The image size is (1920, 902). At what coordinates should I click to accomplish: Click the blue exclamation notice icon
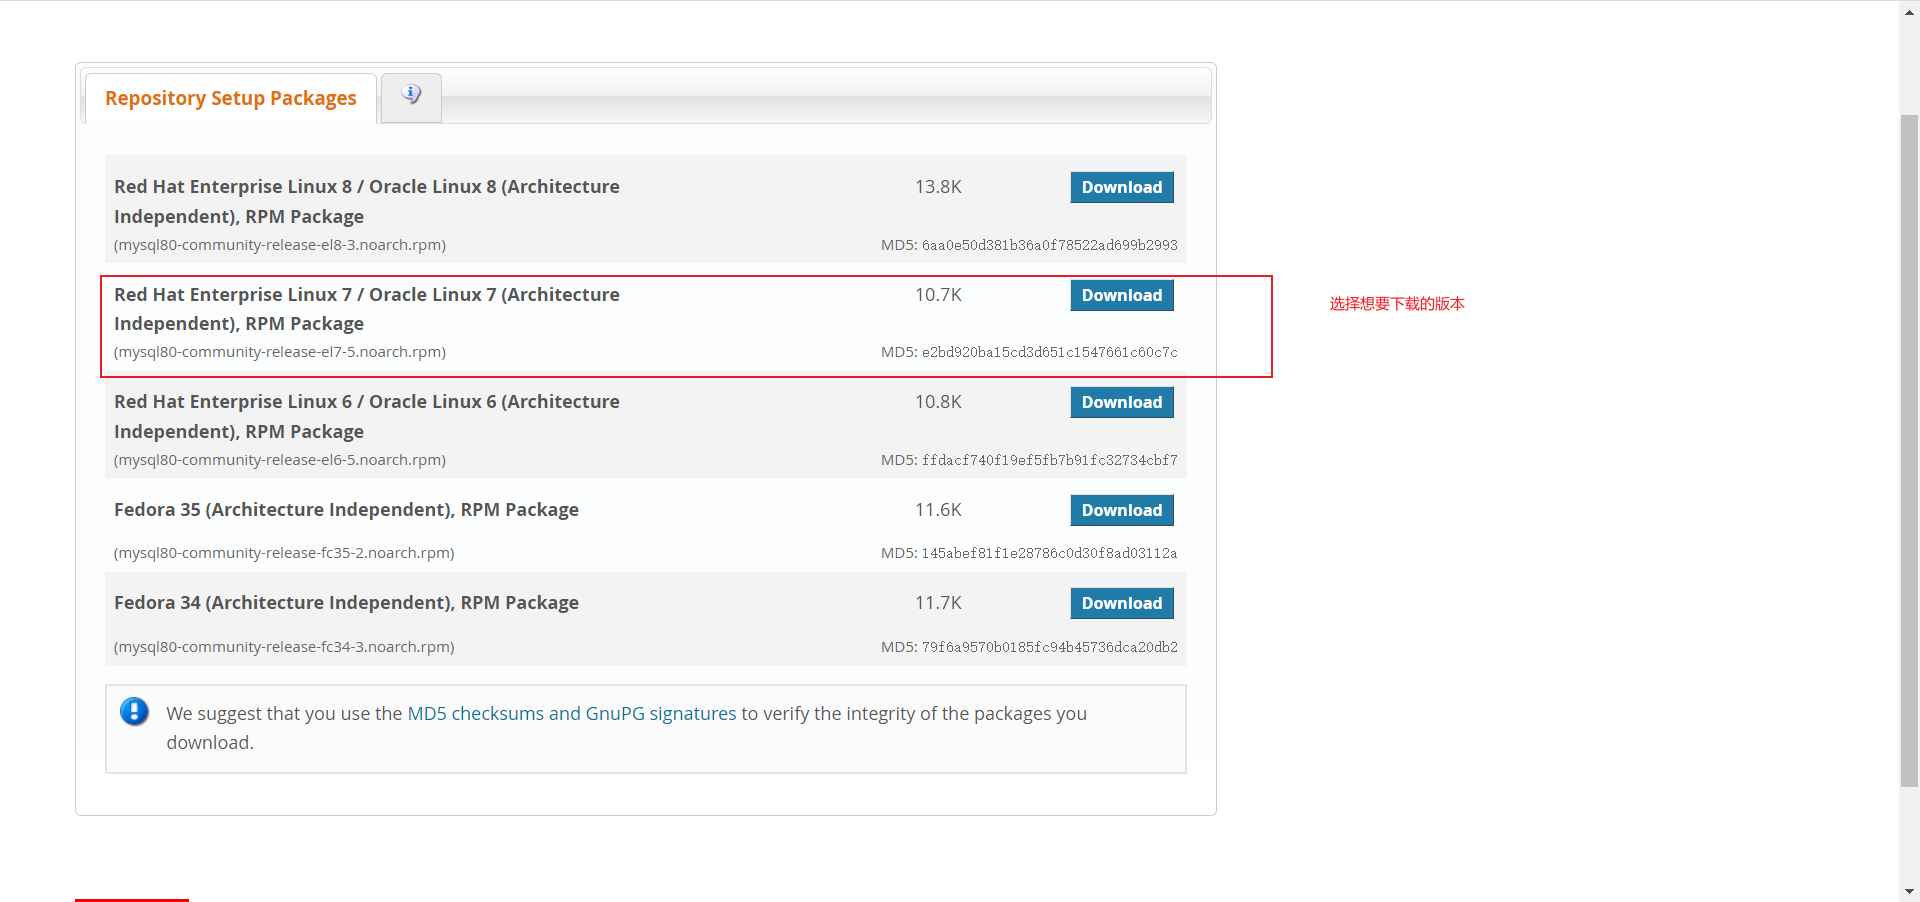134,711
